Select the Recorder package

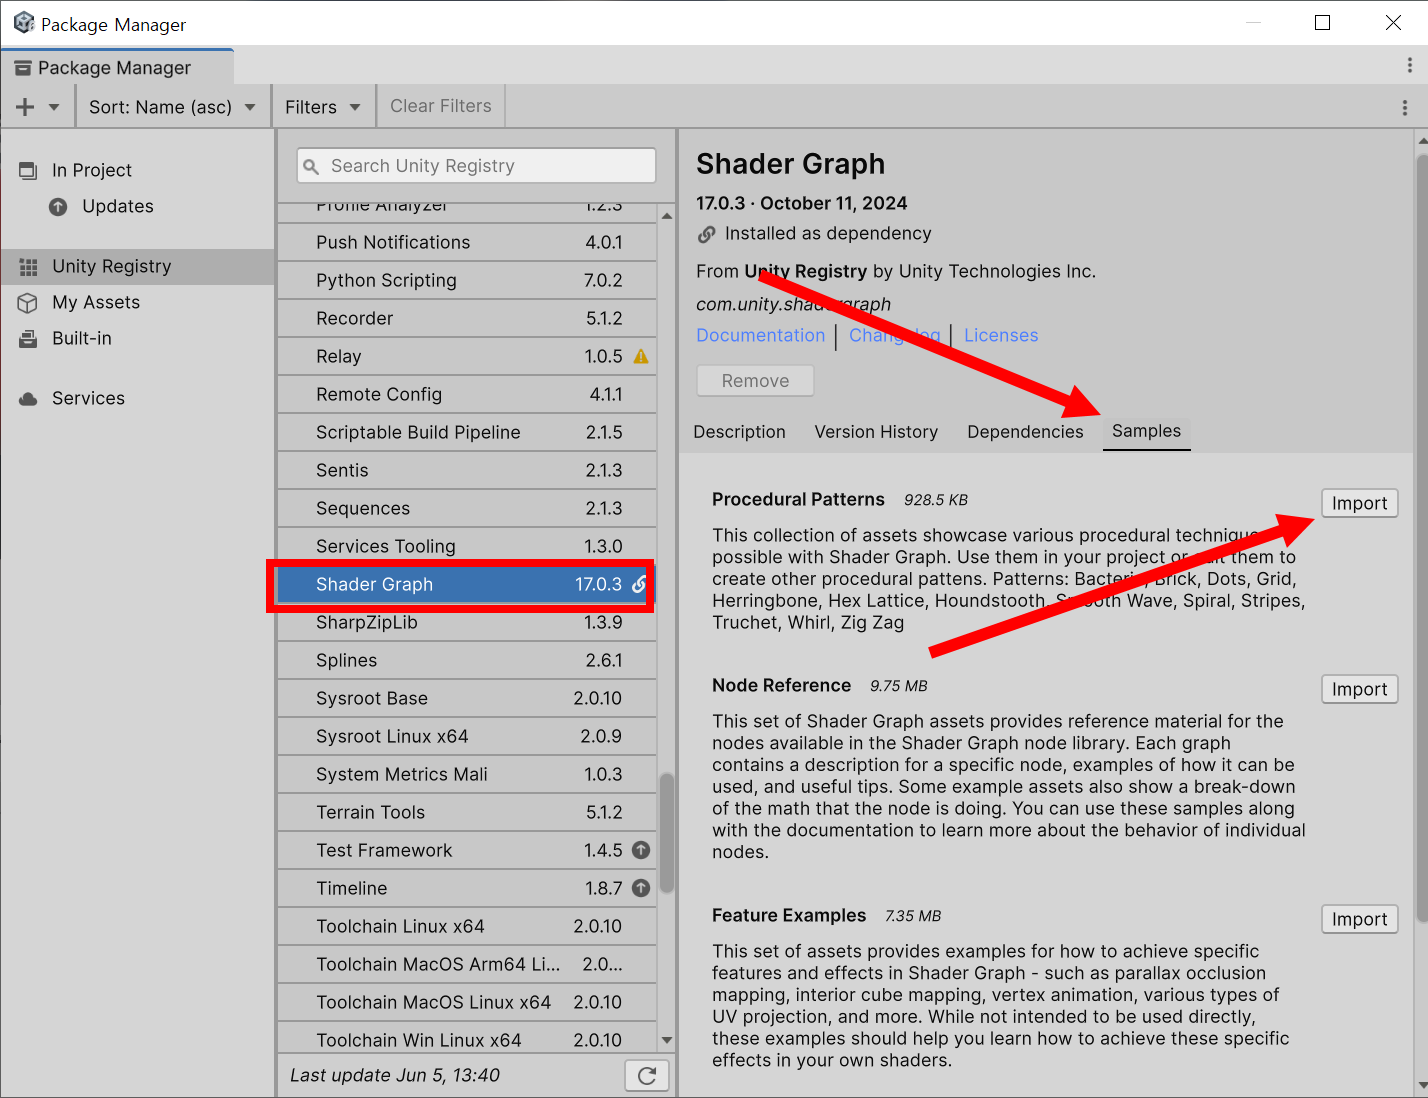(466, 318)
